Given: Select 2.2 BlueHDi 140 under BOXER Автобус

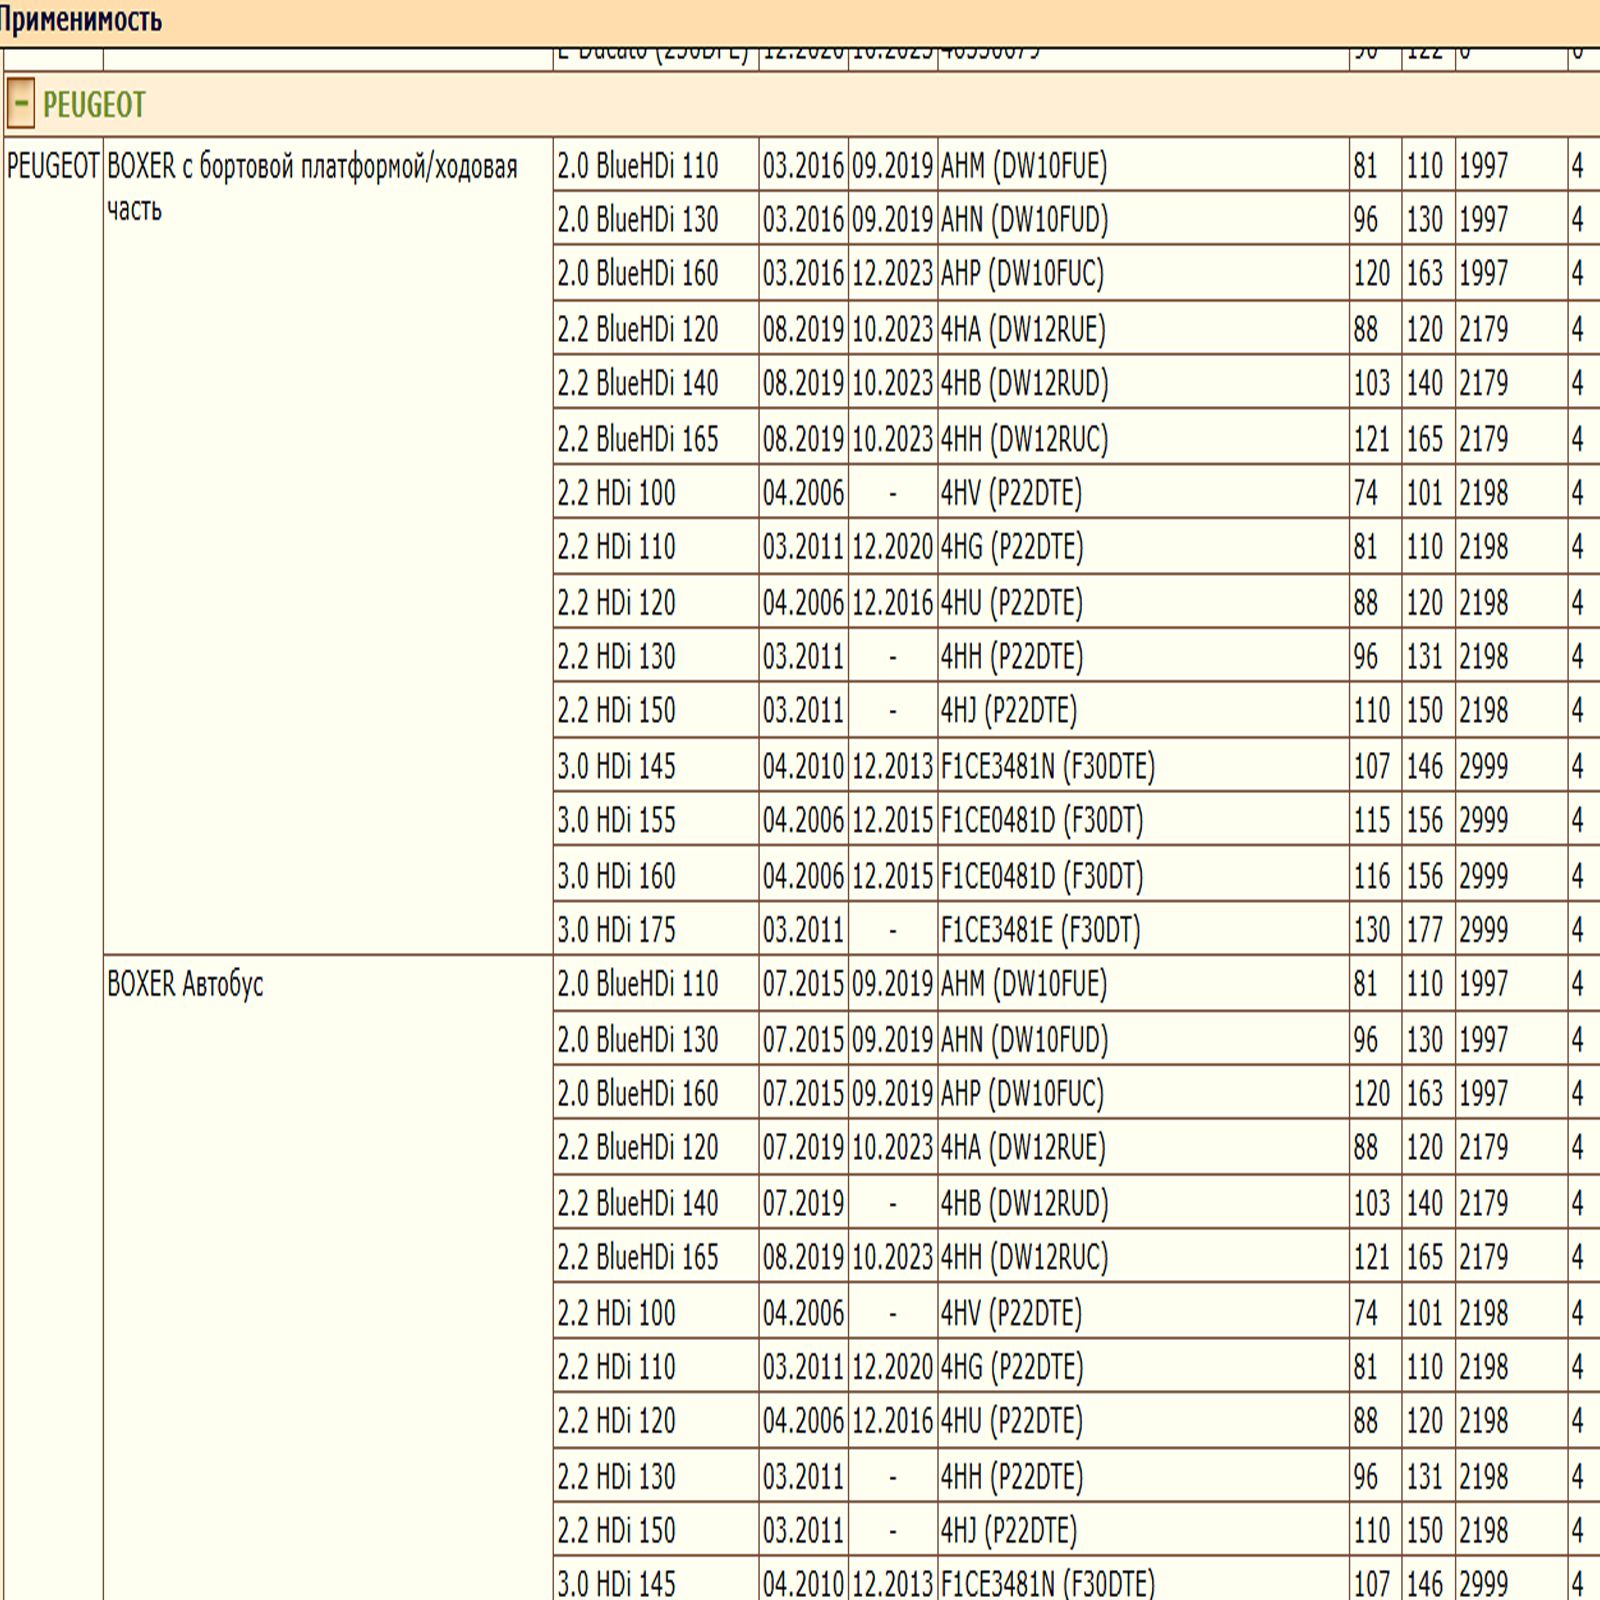Looking at the screenshot, I should coord(637,1203).
